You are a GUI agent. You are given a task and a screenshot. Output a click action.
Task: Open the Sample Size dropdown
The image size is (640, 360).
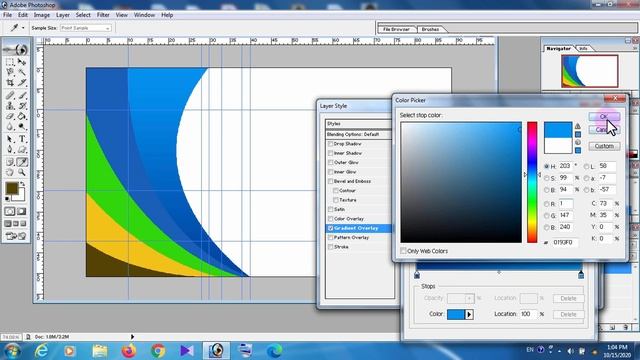[86, 28]
